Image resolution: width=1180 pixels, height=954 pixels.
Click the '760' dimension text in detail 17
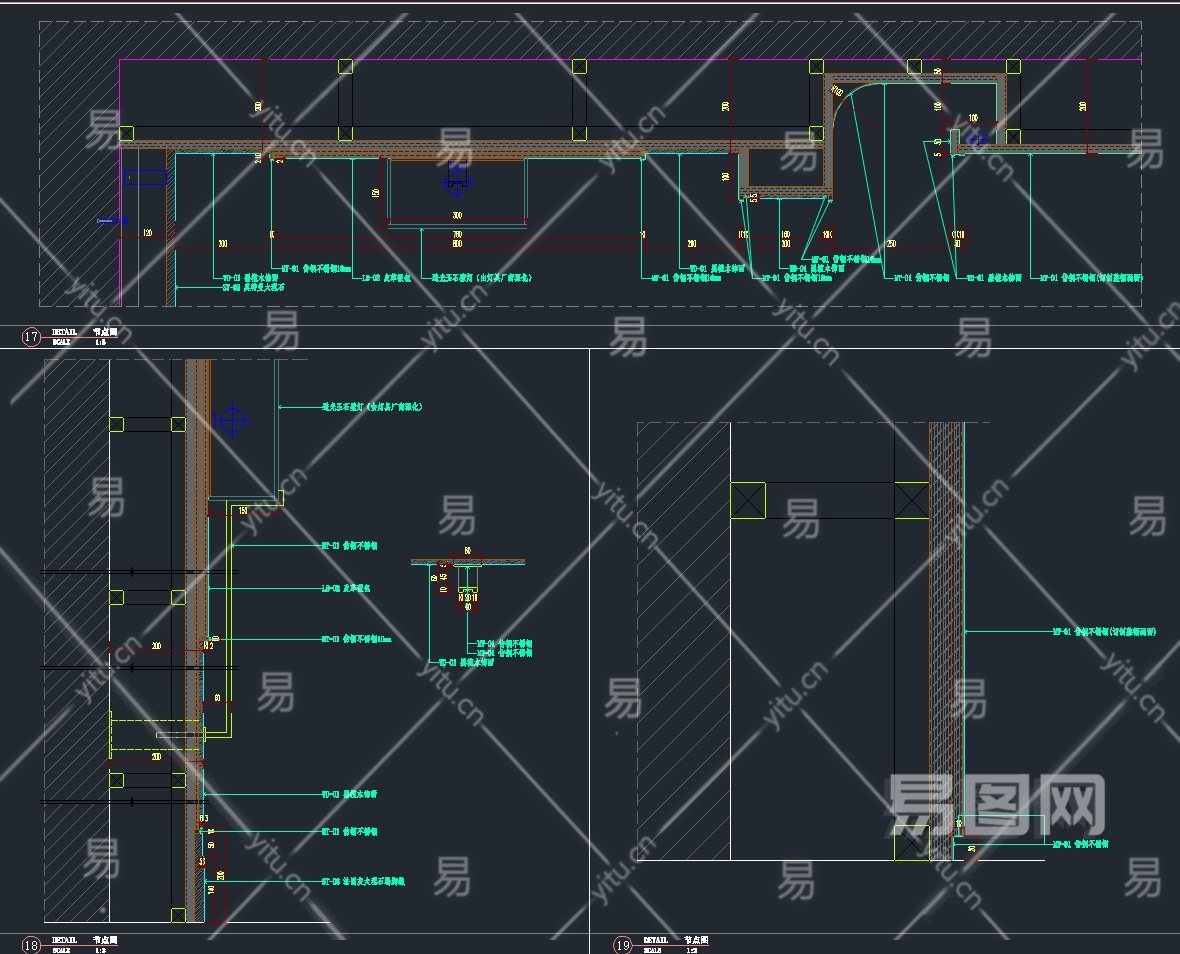coord(457,235)
